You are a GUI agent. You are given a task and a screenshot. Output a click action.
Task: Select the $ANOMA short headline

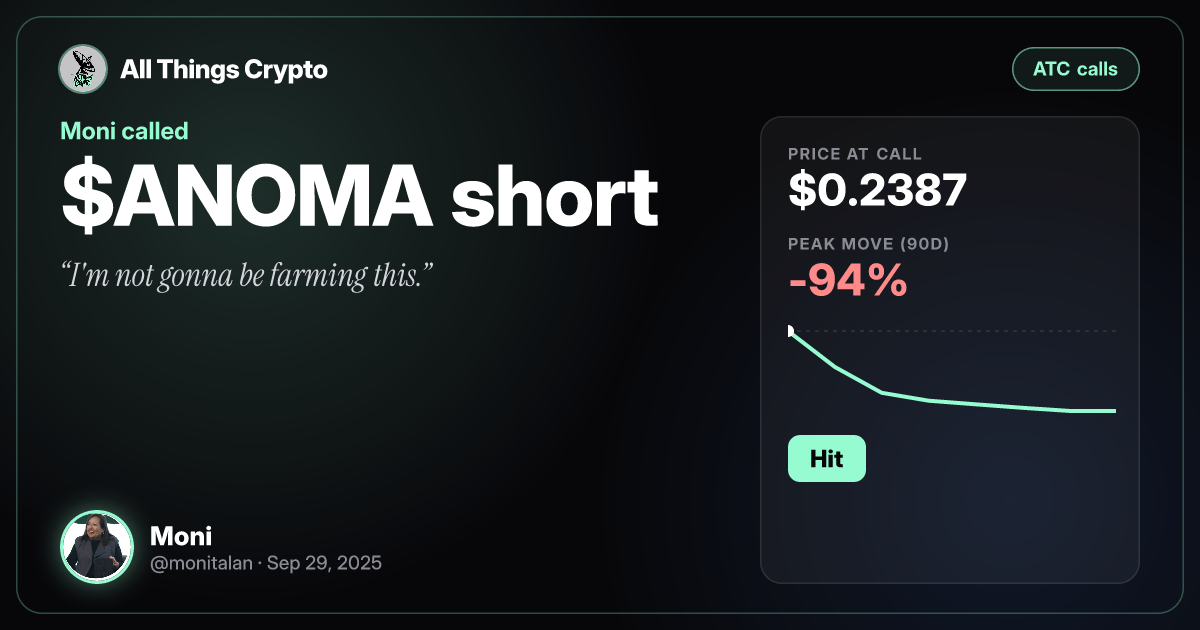pyautogui.click(x=360, y=197)
